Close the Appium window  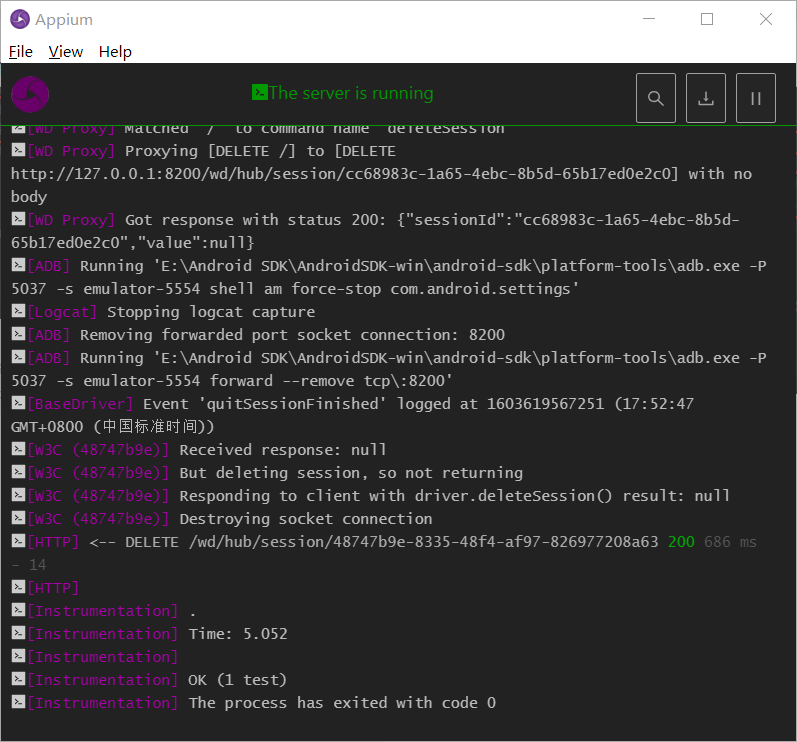(765, 19)
